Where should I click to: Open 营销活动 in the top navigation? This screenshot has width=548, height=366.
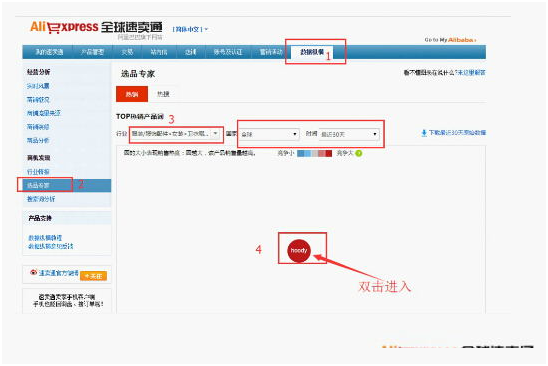pyautogui.click(x=271, y=52)
